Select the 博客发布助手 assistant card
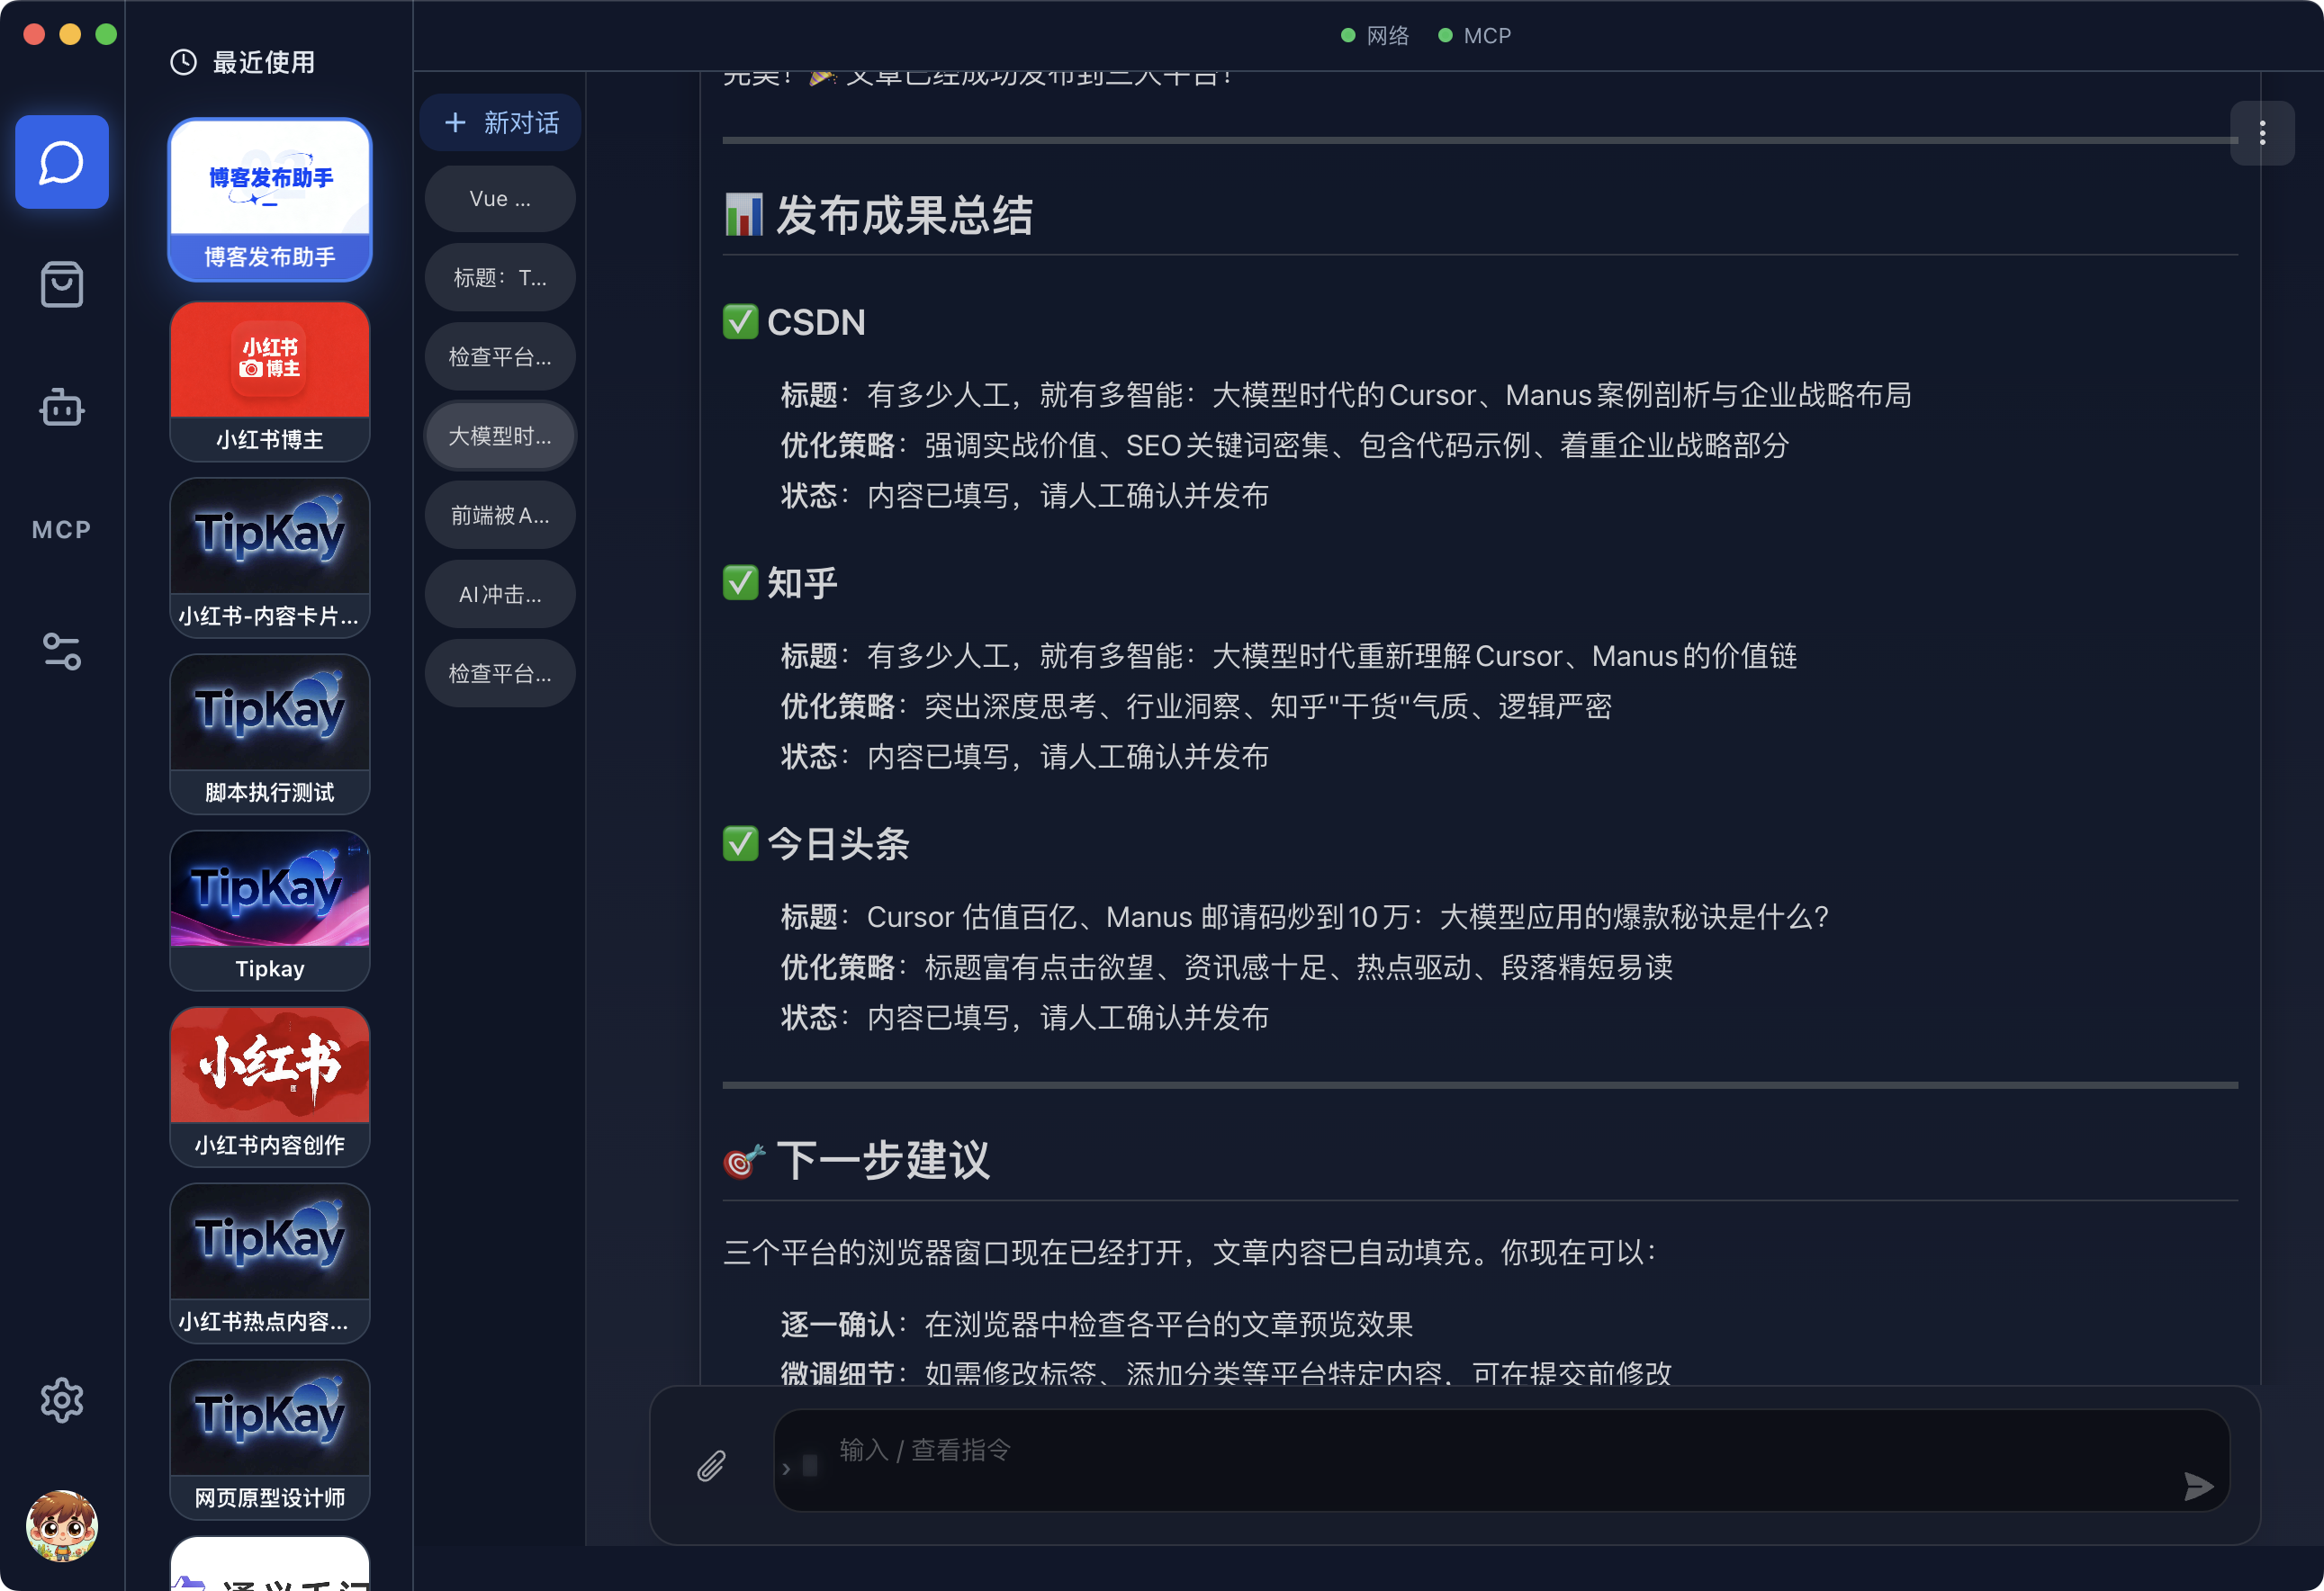The width and height of the screenshot is (2324, 1591). pos(270,200)
